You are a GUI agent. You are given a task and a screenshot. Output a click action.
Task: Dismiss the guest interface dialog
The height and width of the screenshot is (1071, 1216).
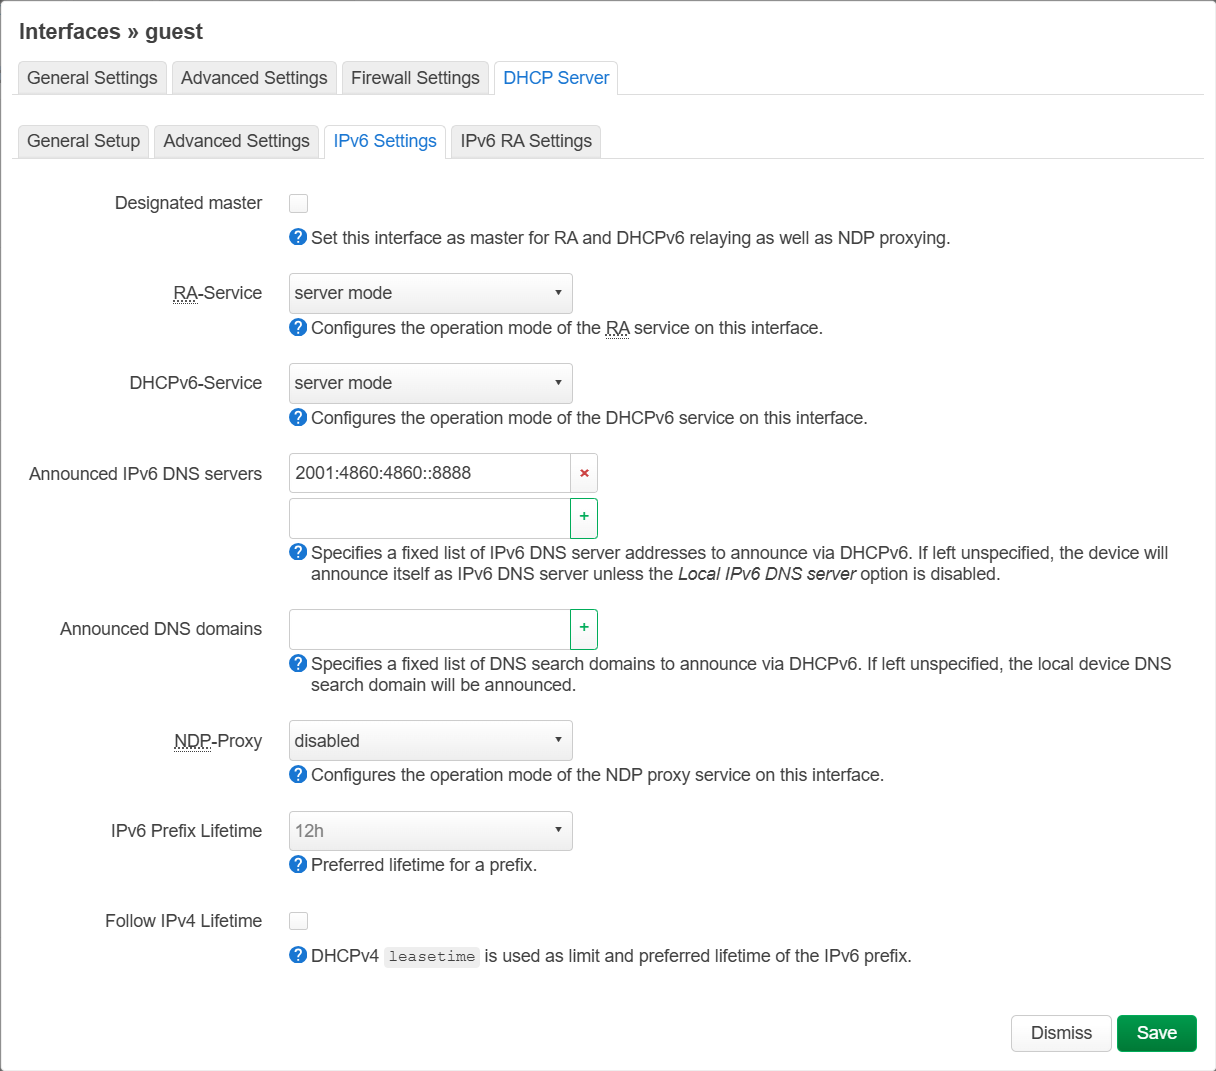1061,1033
